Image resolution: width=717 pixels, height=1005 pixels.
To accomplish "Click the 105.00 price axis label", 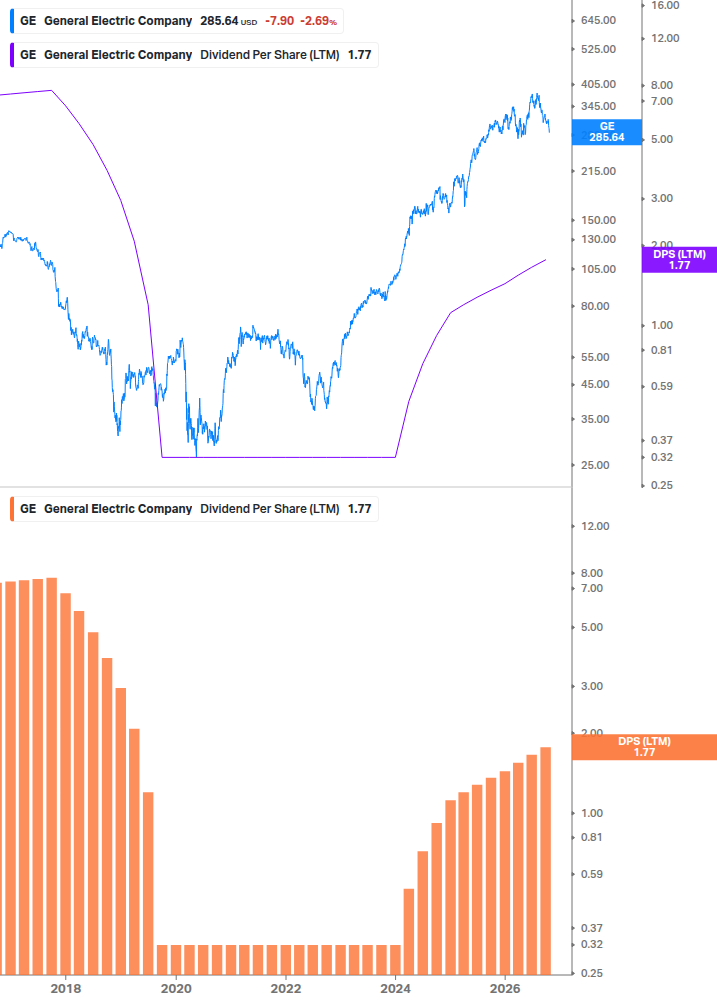I will click(x=598, y=269).
